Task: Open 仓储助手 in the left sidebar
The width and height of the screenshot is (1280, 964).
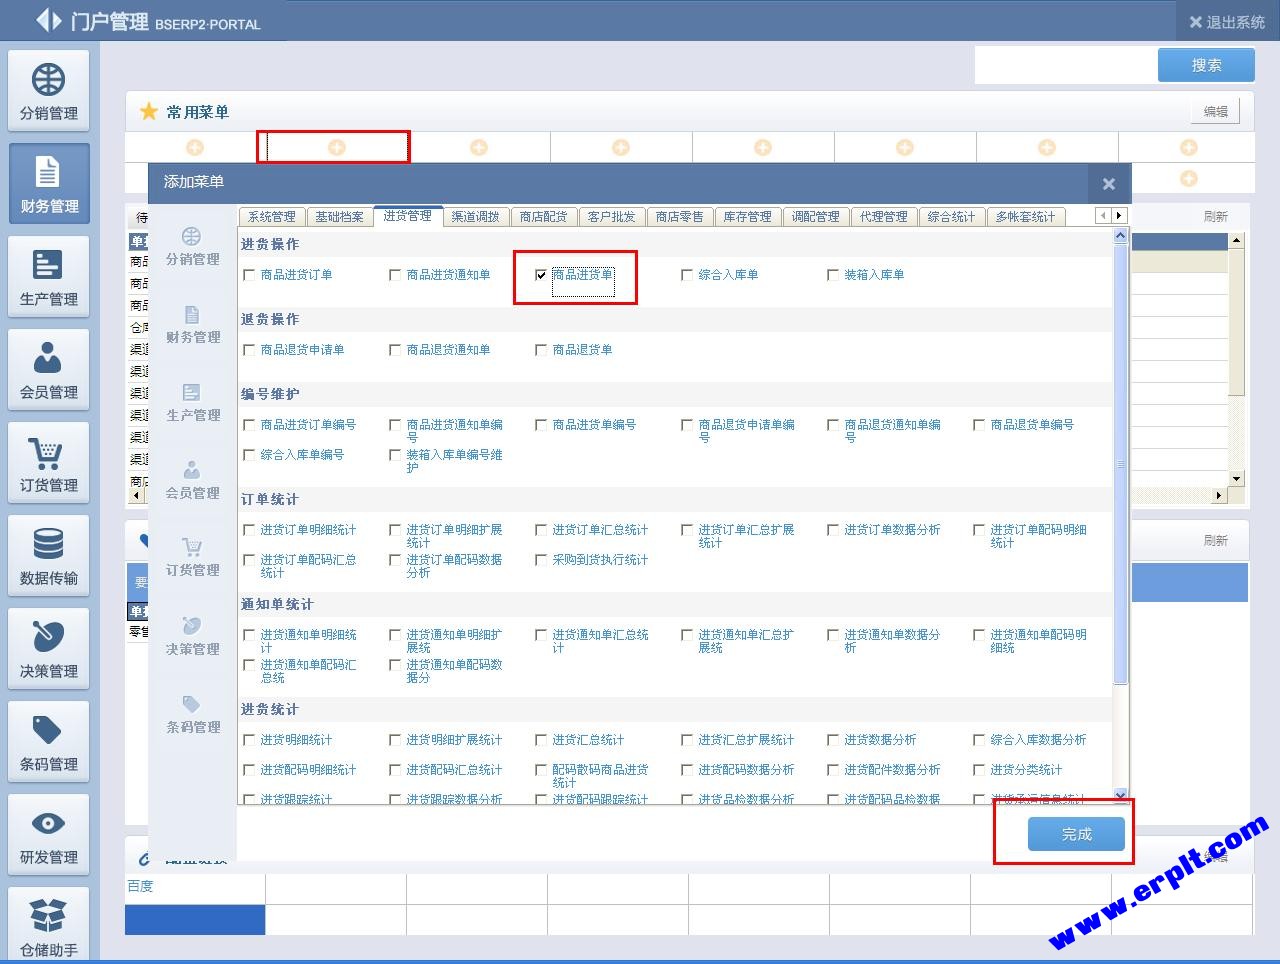Action: click(x=49, y=925)
